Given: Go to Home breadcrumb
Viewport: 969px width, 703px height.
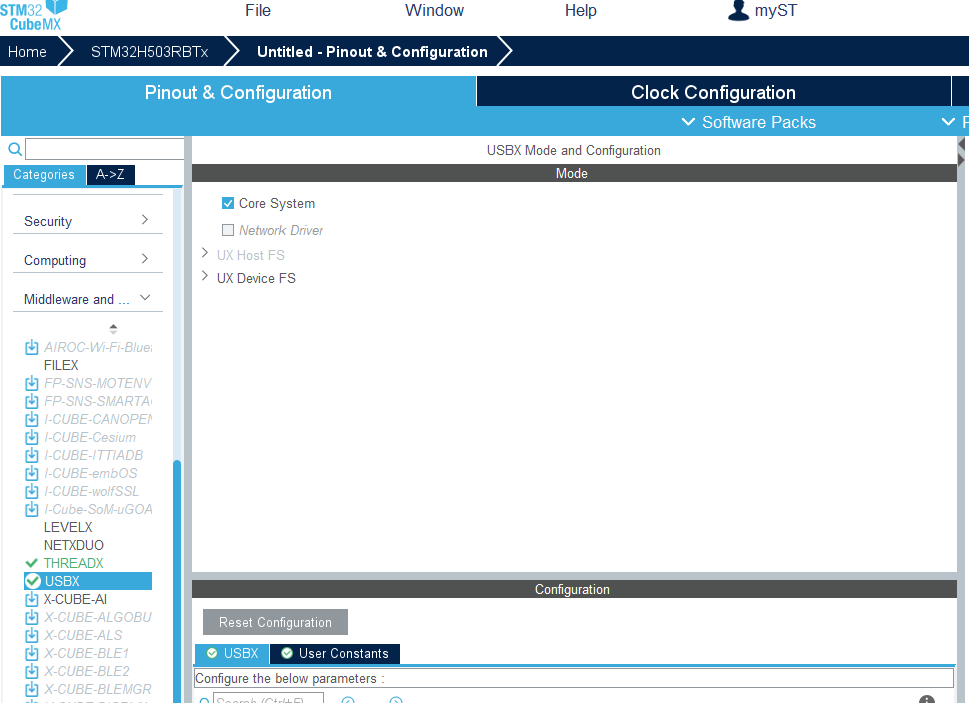Looking at the screenshot, I should coord(27,52).
